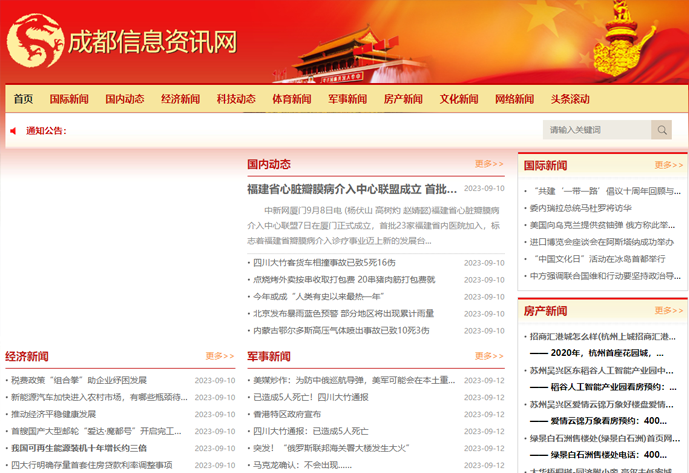Viewport: 689px width, 473px height.
Task: Open the 首页 navigation tab
Action: click(x=23, y=99)
